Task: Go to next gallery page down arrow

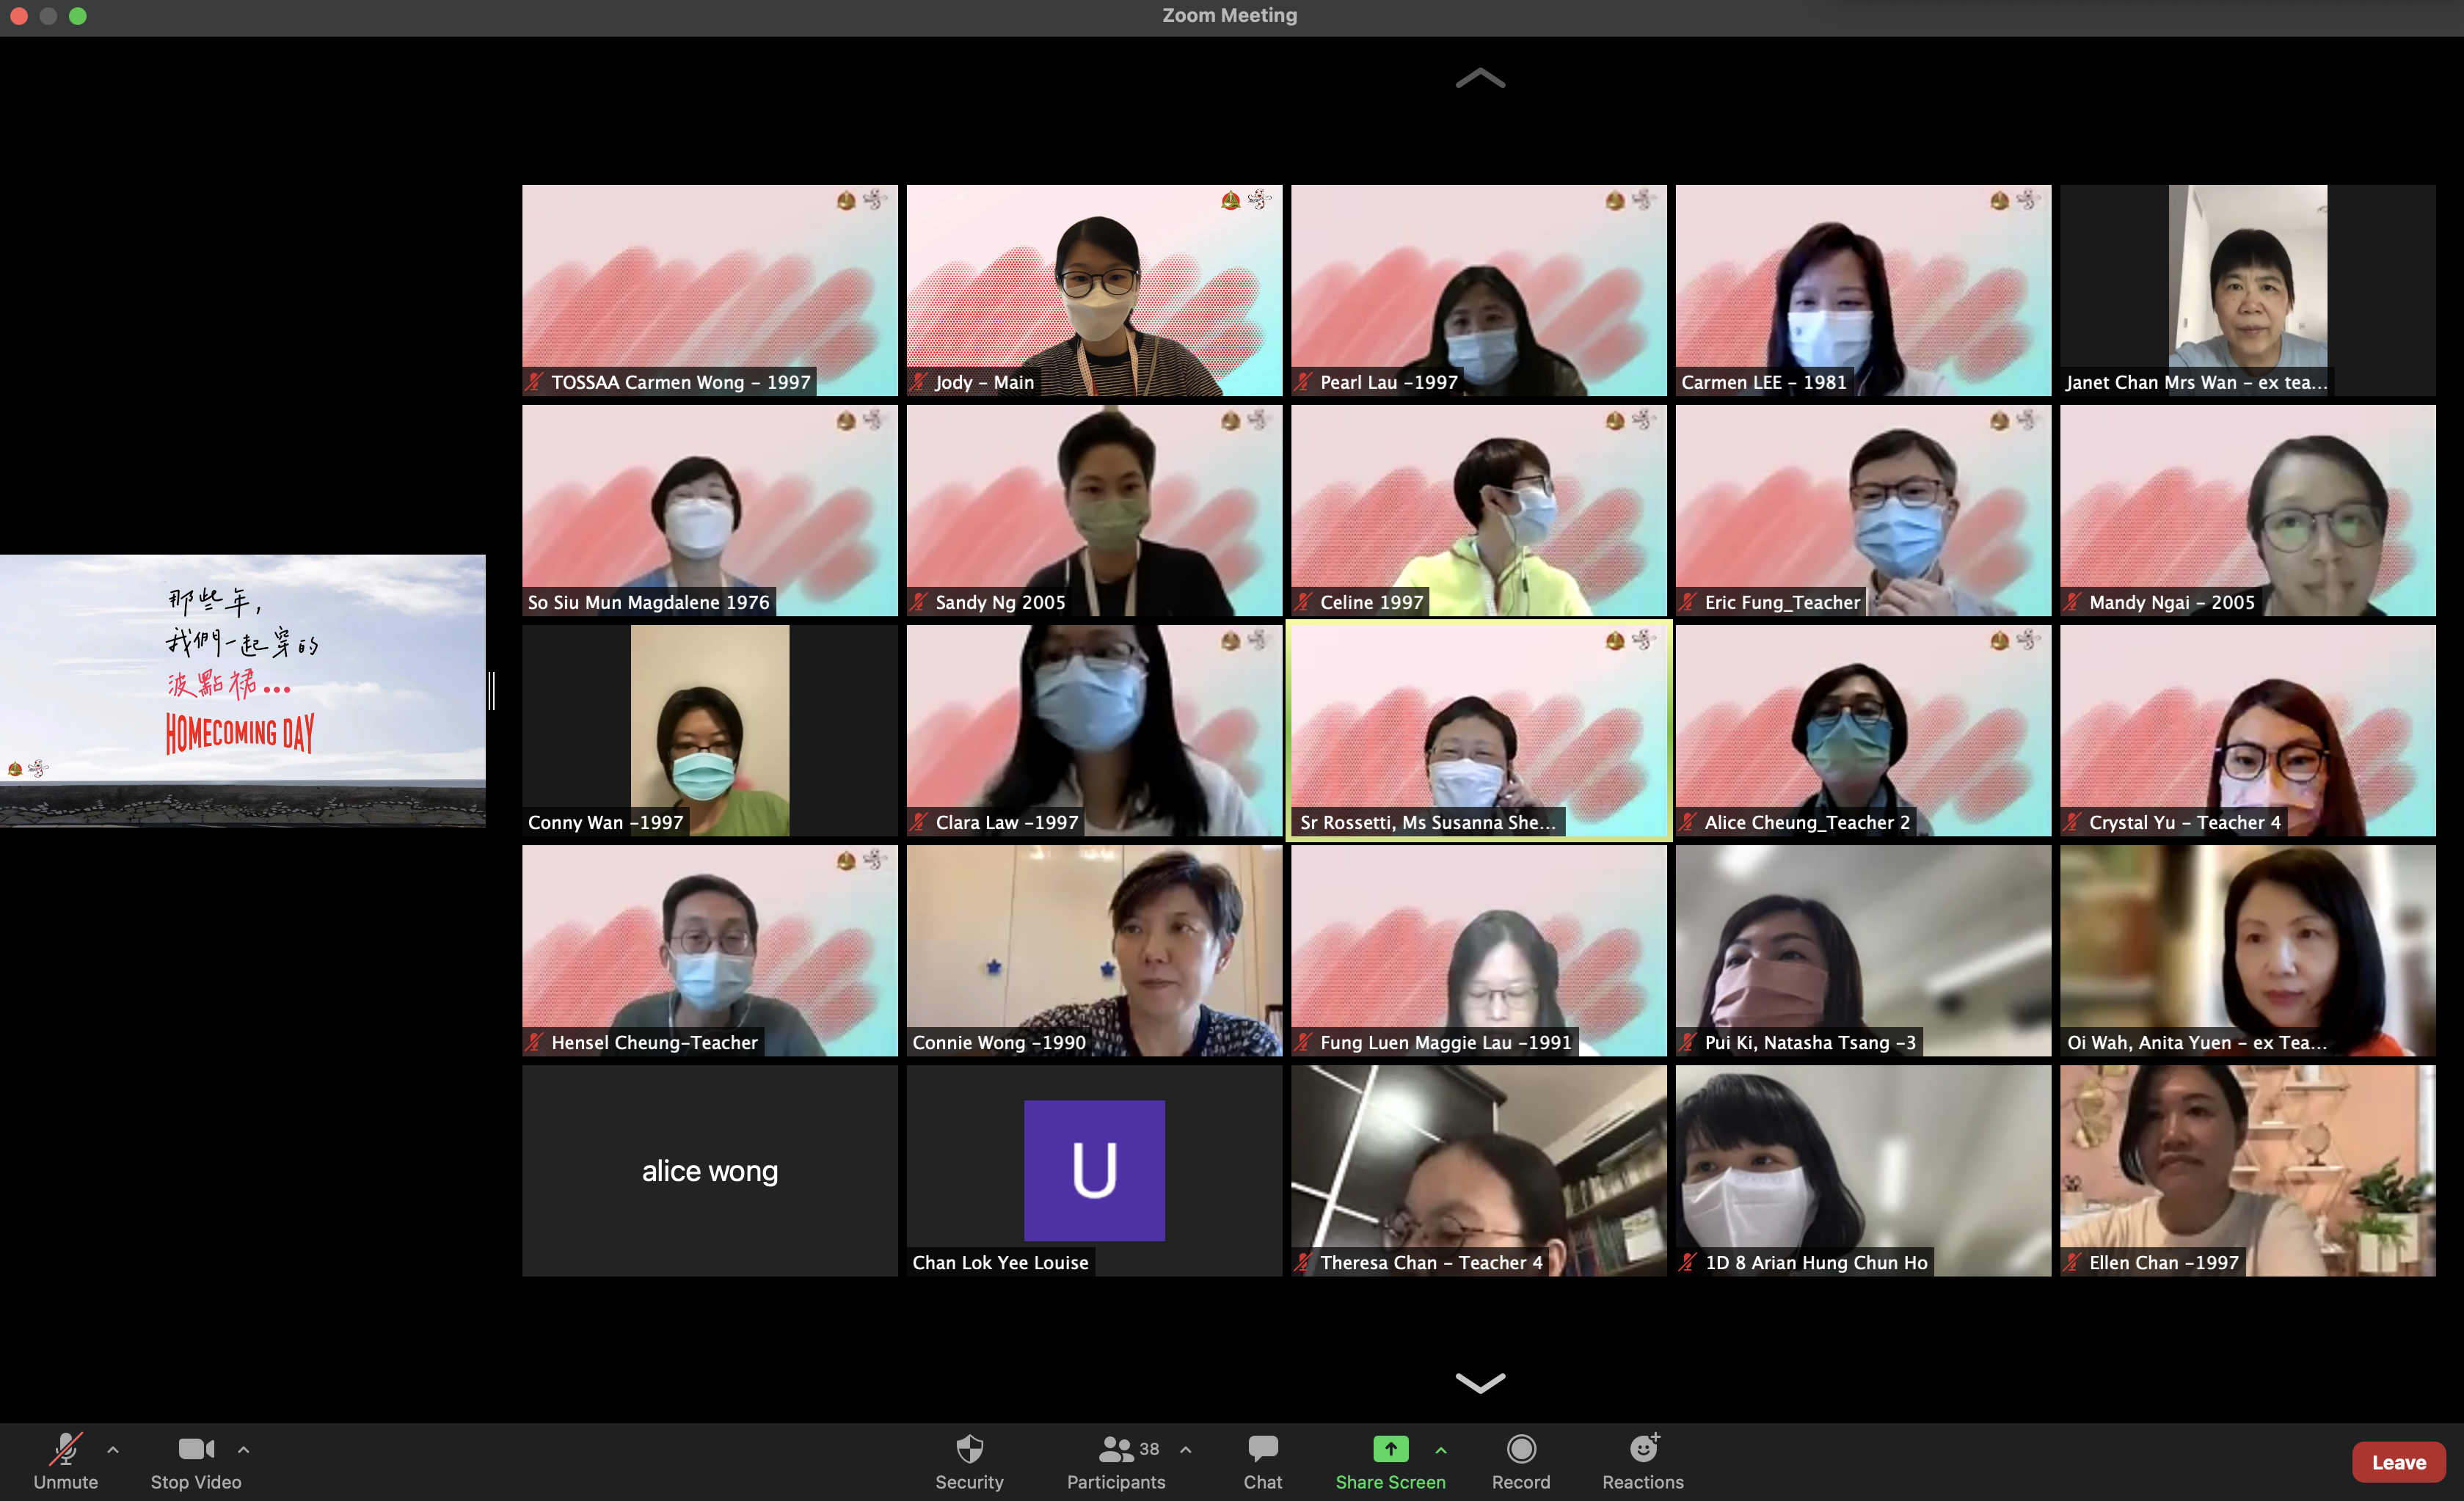Action: tap(1480, 1383)
